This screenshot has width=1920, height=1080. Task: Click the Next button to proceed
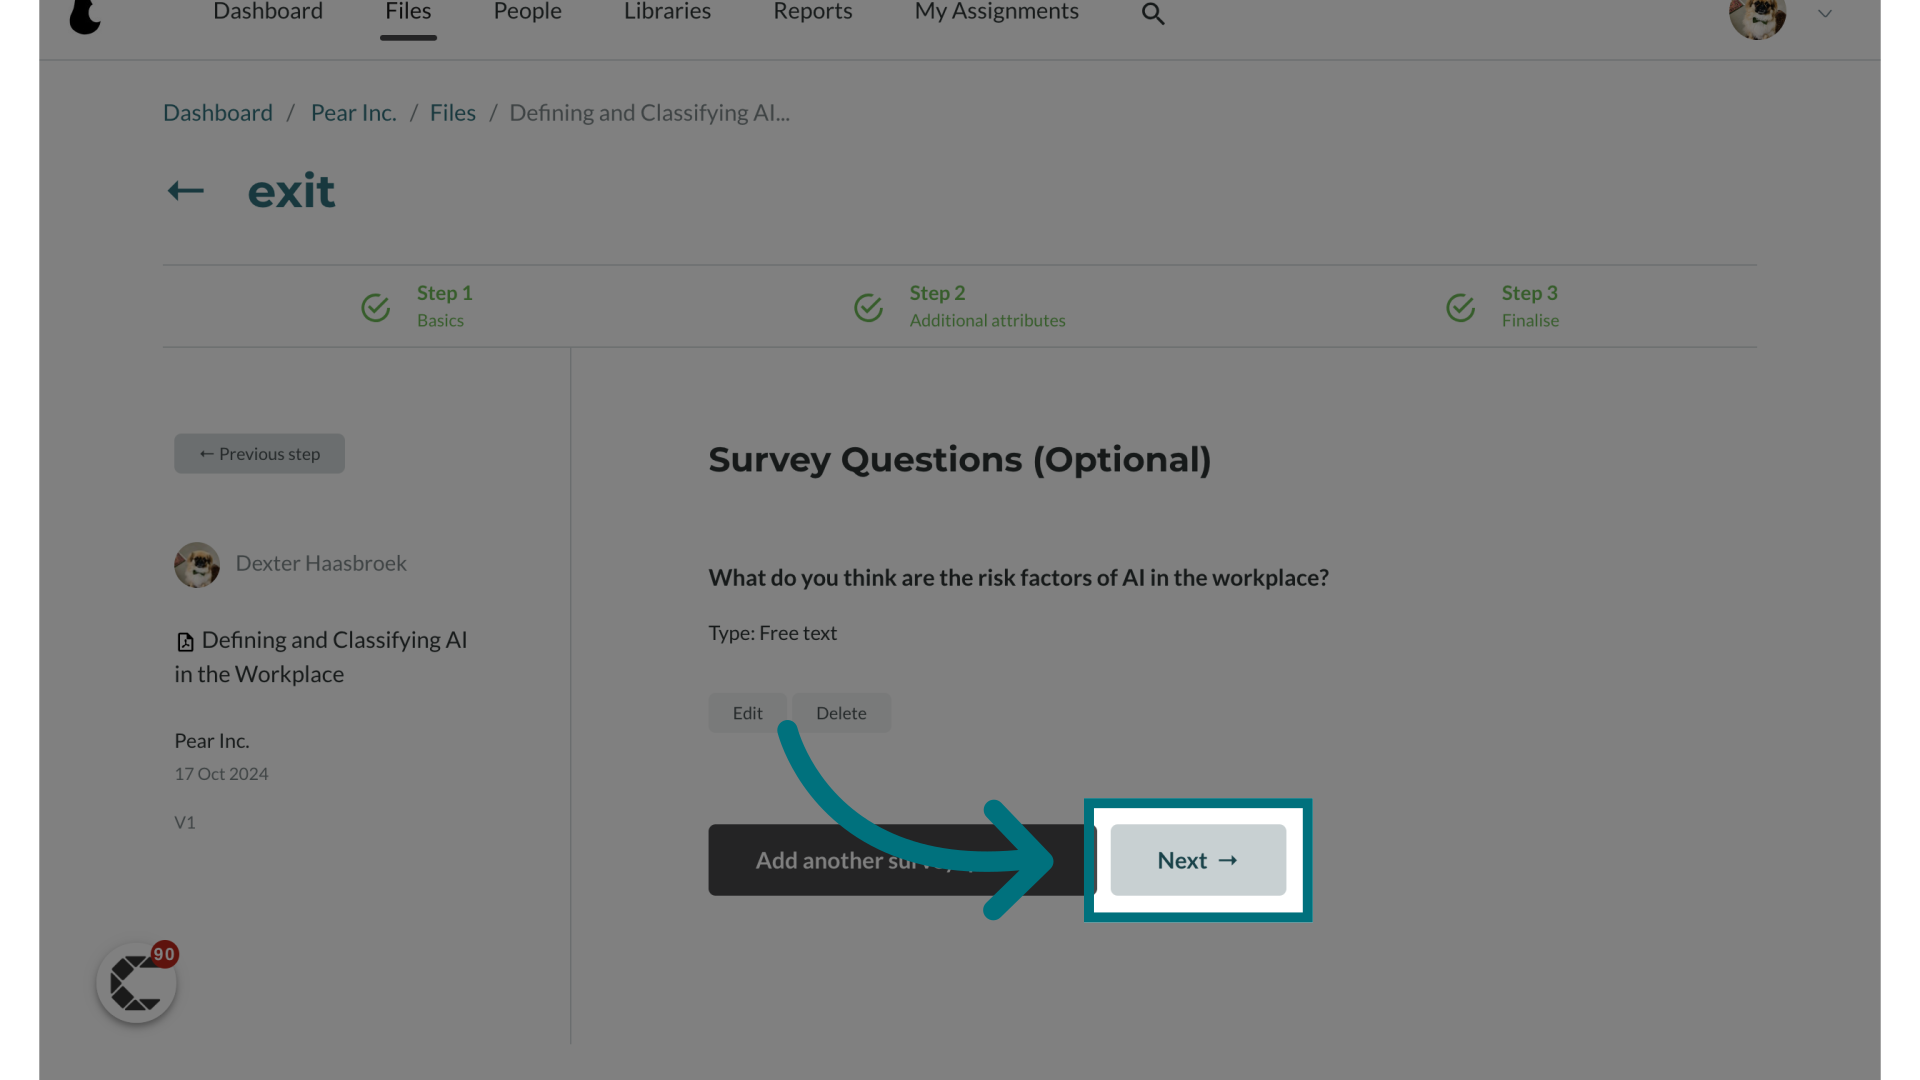[1197, 858]
